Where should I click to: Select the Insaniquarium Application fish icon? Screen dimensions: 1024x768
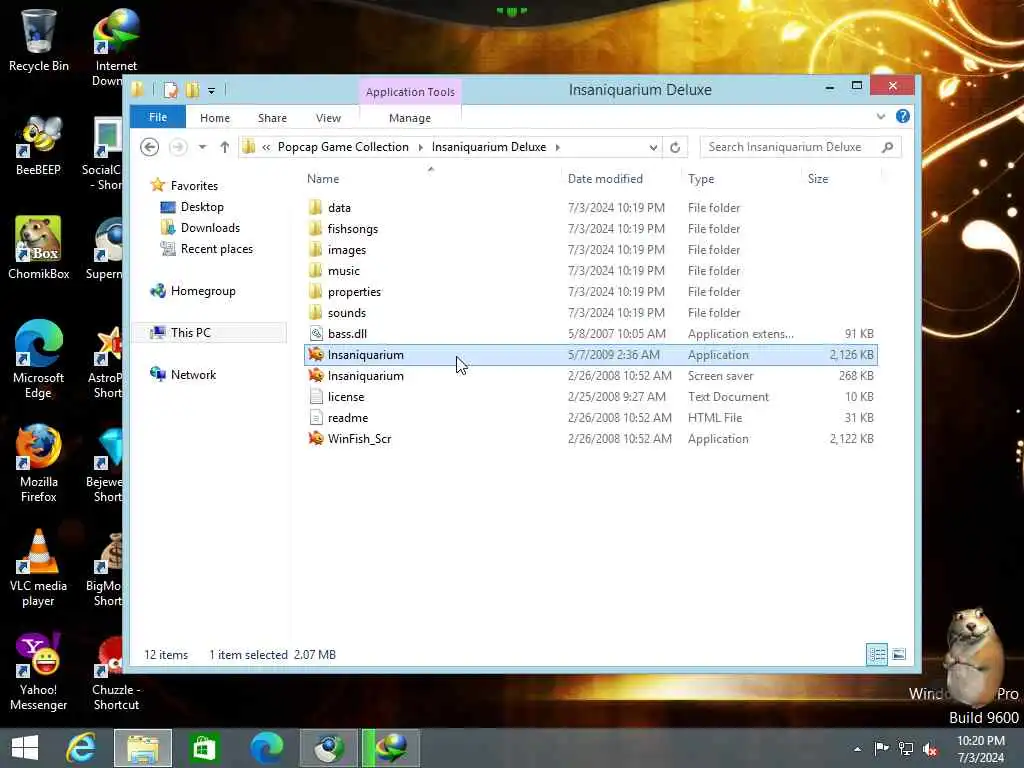coord(316,355)
